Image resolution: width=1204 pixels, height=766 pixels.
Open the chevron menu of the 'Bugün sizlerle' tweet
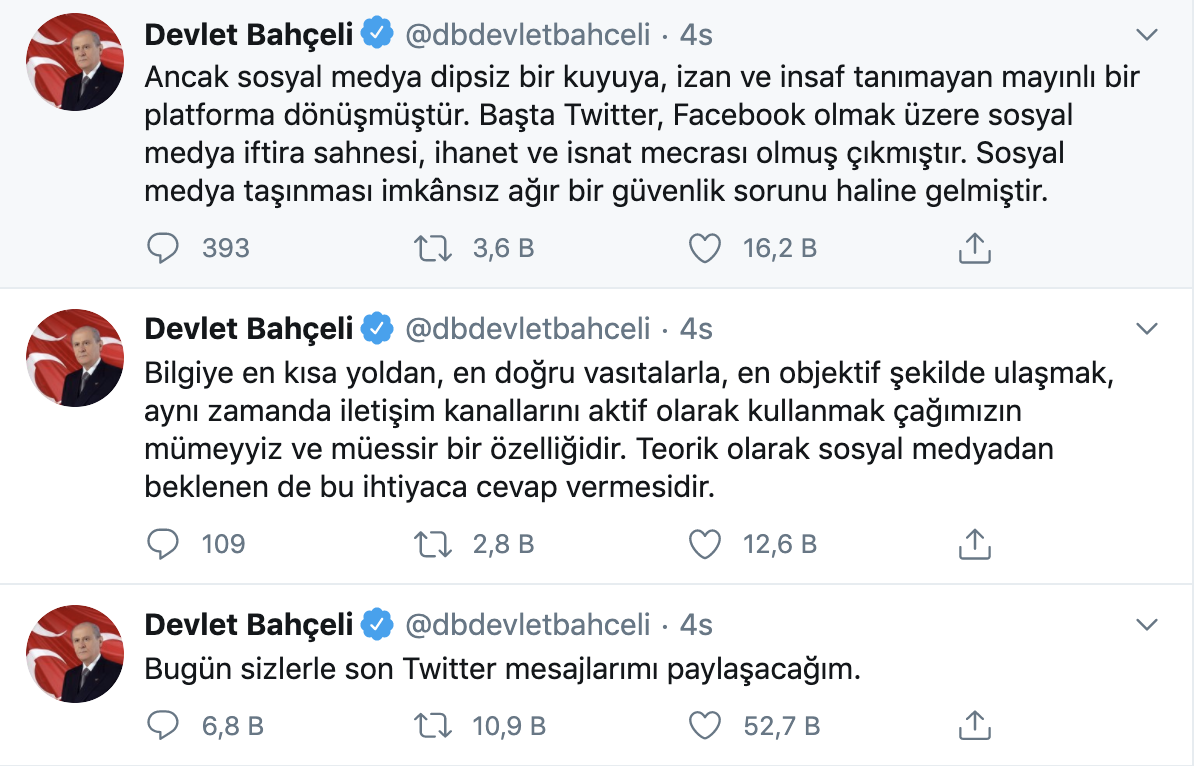pos(1148,625)
